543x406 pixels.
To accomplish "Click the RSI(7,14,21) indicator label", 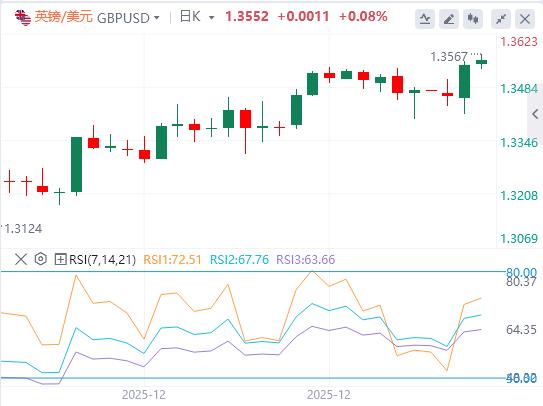I will click(103, 259).
